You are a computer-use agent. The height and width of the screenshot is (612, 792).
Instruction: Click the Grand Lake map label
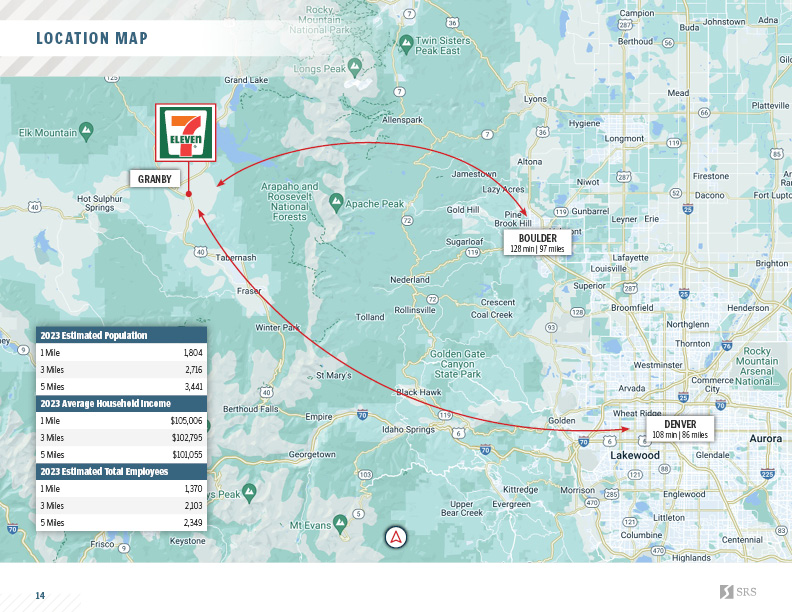(246, 80)
